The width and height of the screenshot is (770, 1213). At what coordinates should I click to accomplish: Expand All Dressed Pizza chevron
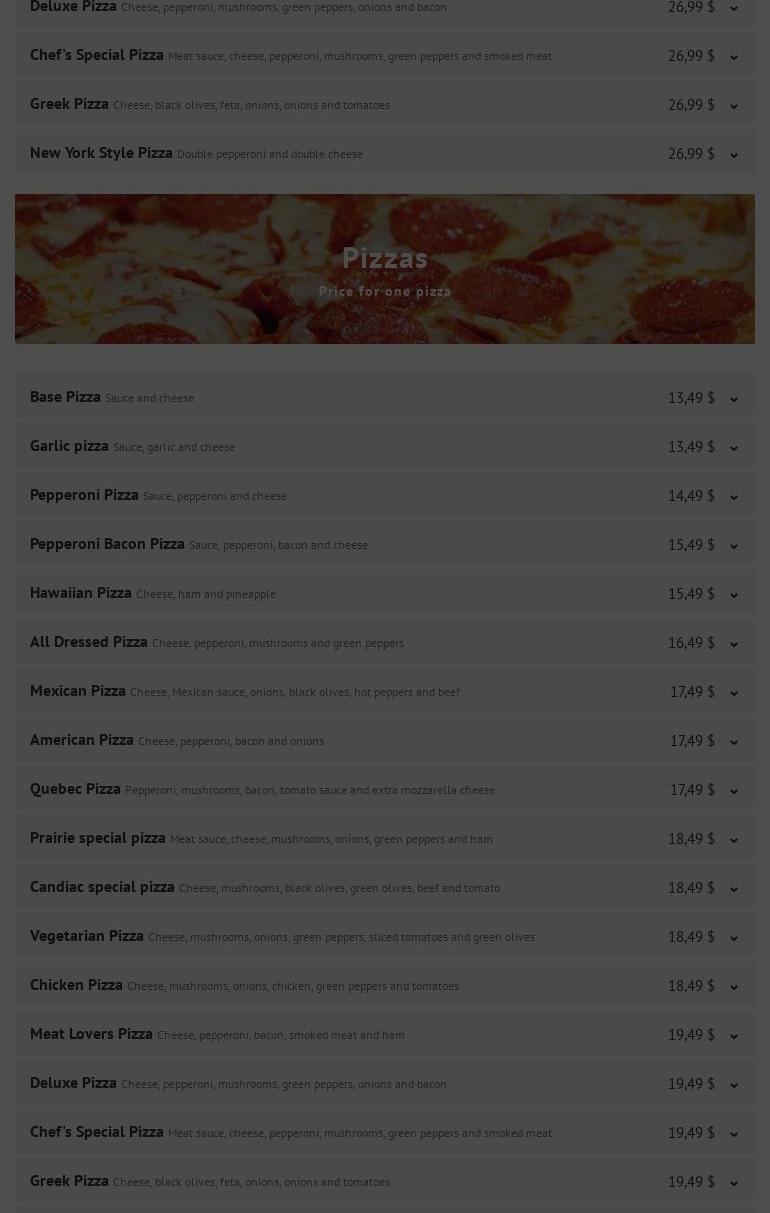tap(733, 644)
